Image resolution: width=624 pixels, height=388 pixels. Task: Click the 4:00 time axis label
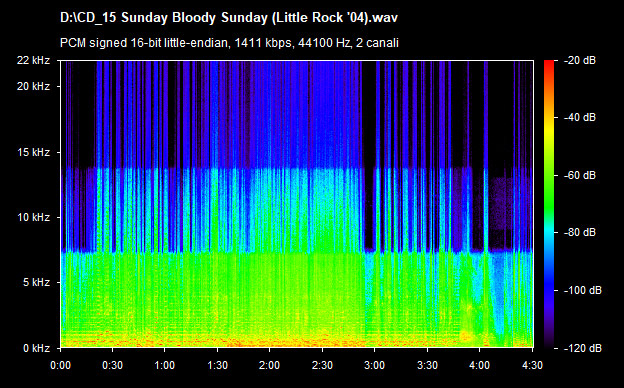point(480,365)
